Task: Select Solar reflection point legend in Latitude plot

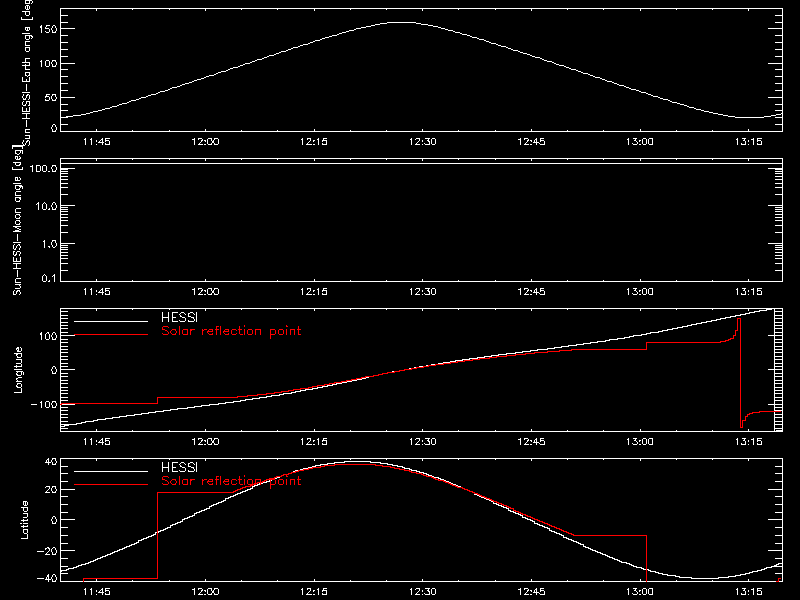Action: coord(231,481)
